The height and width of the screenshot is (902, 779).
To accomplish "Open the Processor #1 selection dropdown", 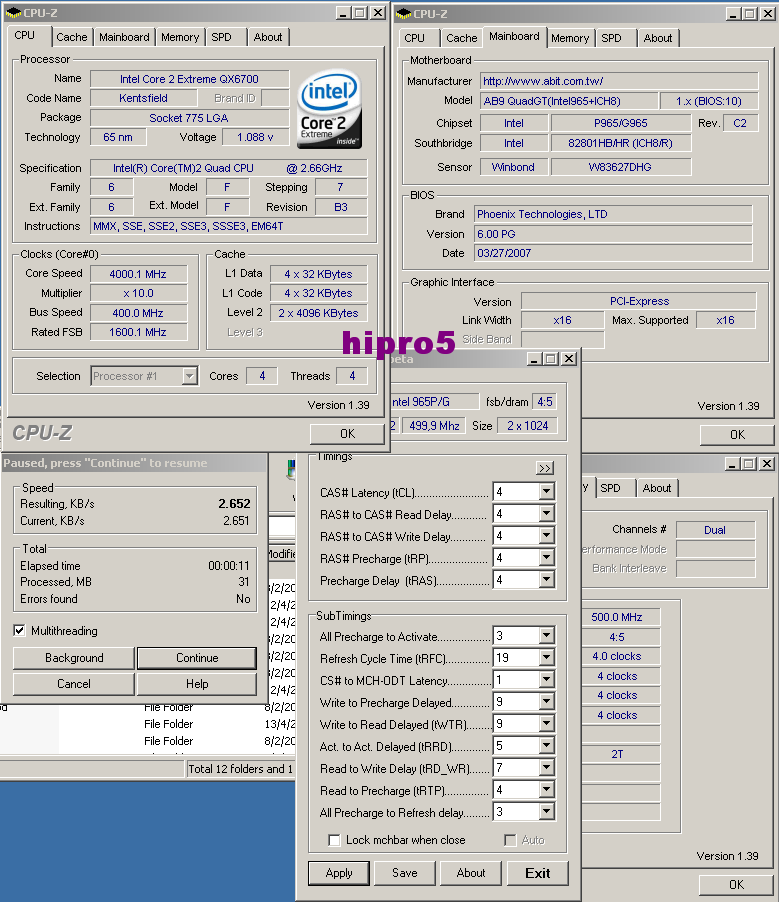I will (x=144, y=376).
